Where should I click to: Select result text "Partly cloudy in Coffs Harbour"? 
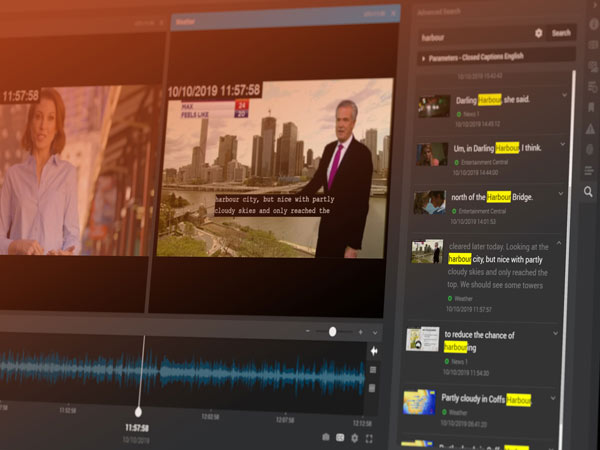click(486, 399)
